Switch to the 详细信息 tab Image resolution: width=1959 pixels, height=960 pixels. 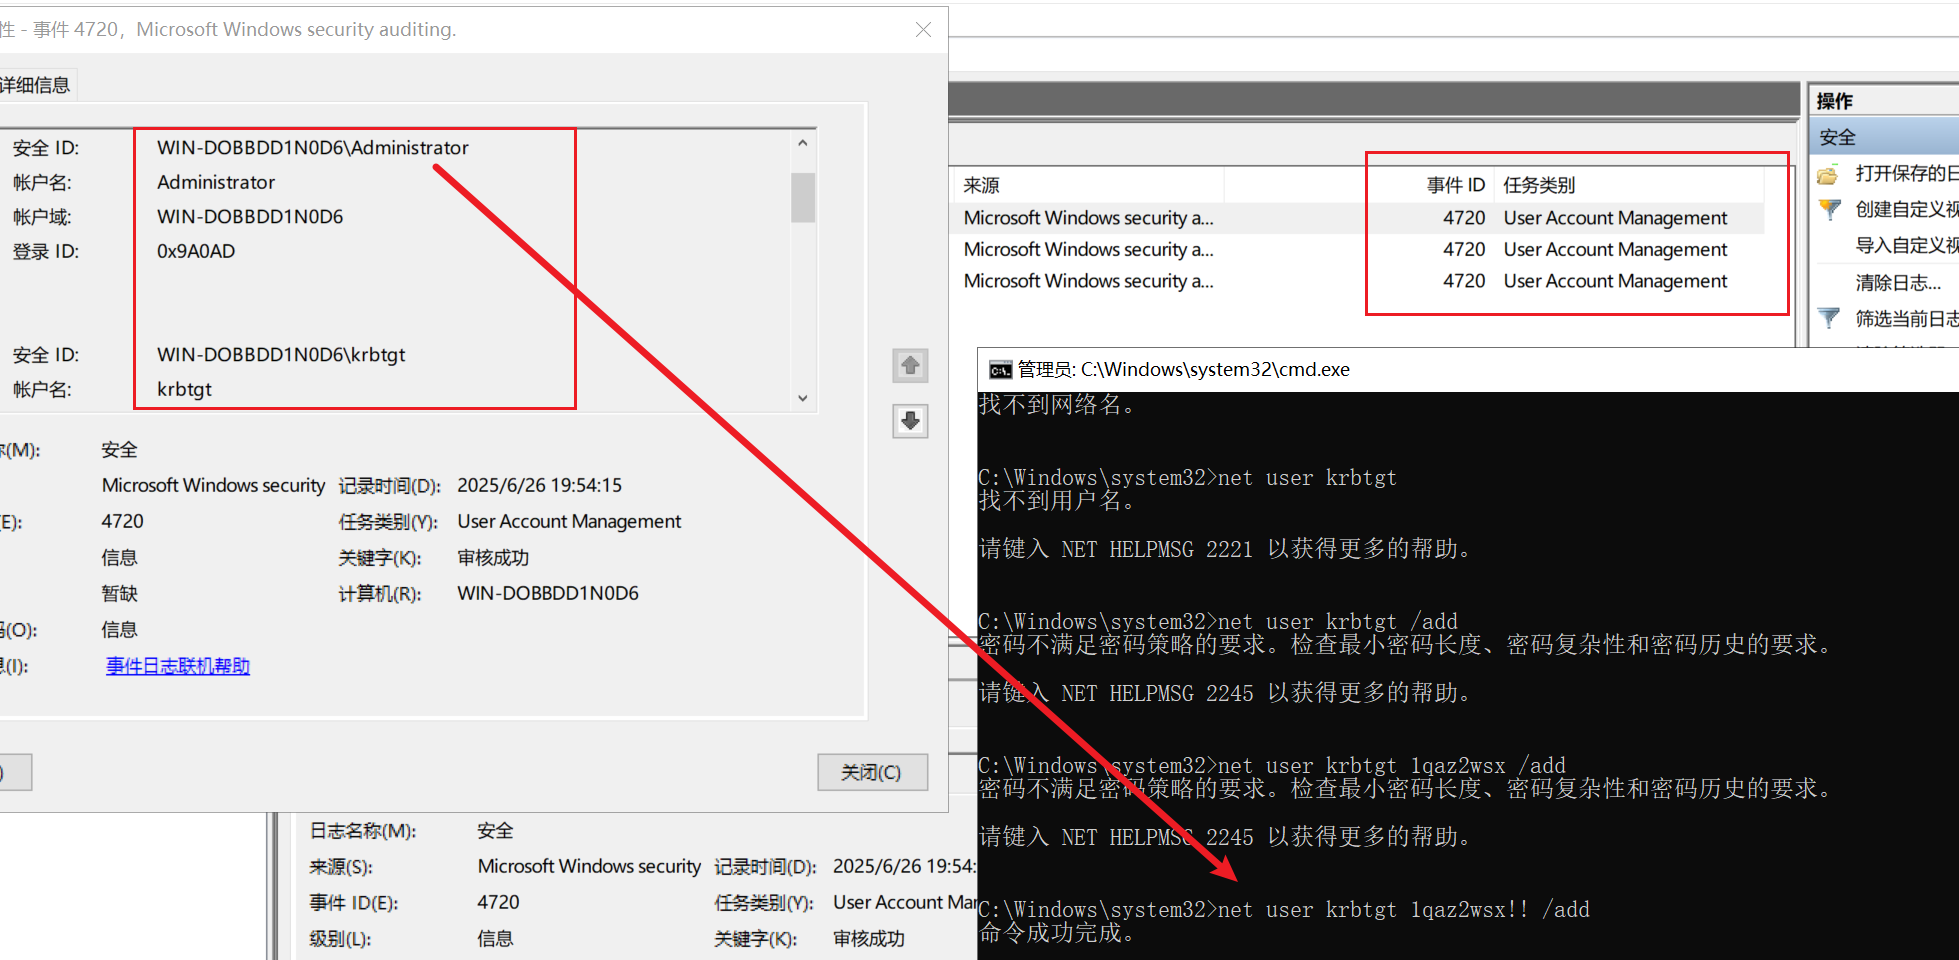tap(36, 86)
